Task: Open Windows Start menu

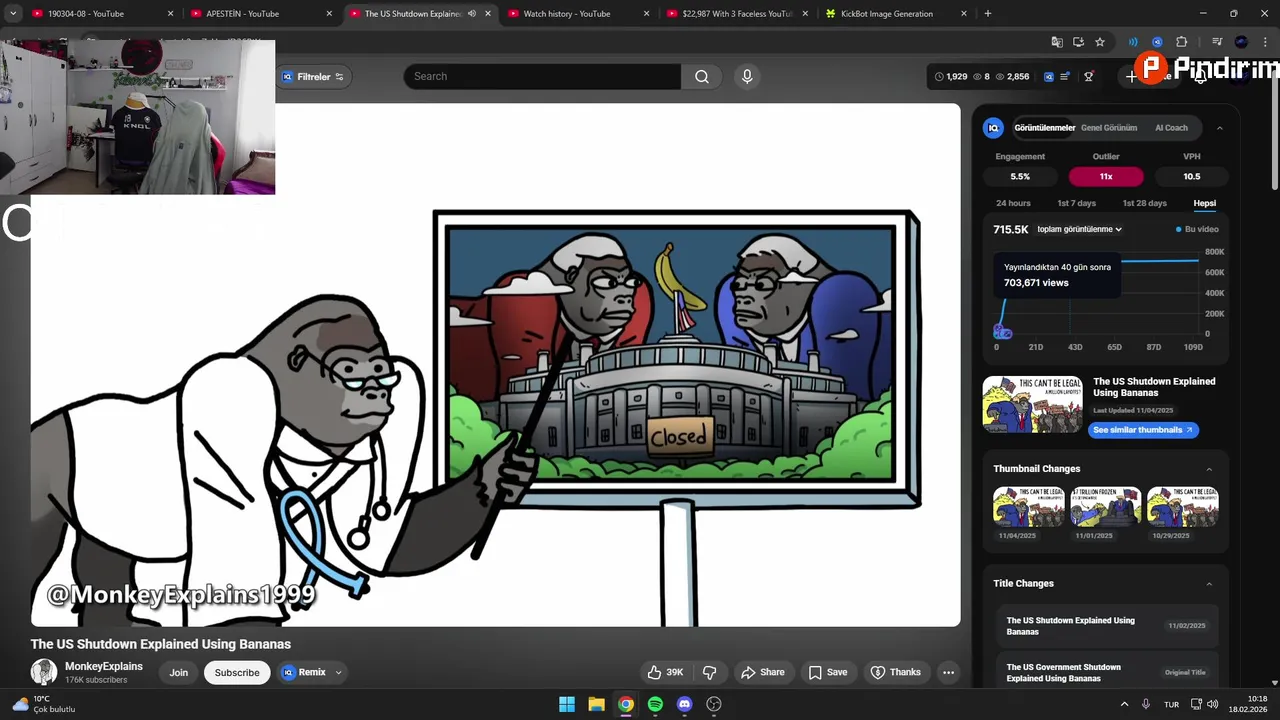Action: tap(567, 704)
